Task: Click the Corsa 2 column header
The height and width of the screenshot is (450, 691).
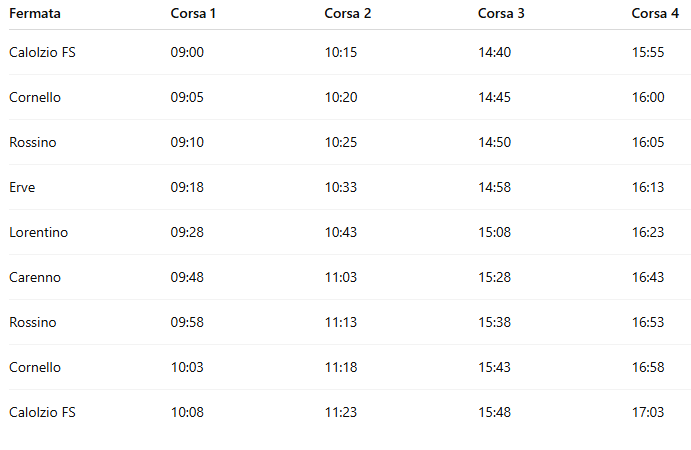Action: click(348, 13)
